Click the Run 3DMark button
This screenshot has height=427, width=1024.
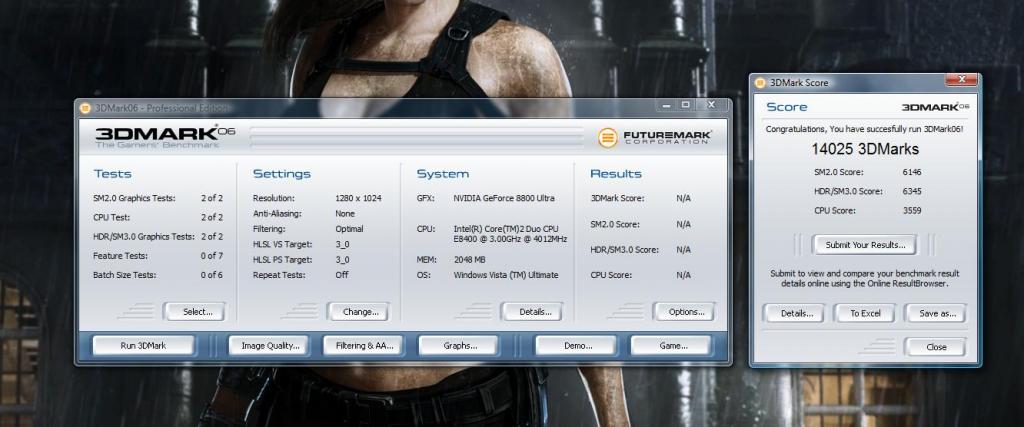tap(144, 345)
